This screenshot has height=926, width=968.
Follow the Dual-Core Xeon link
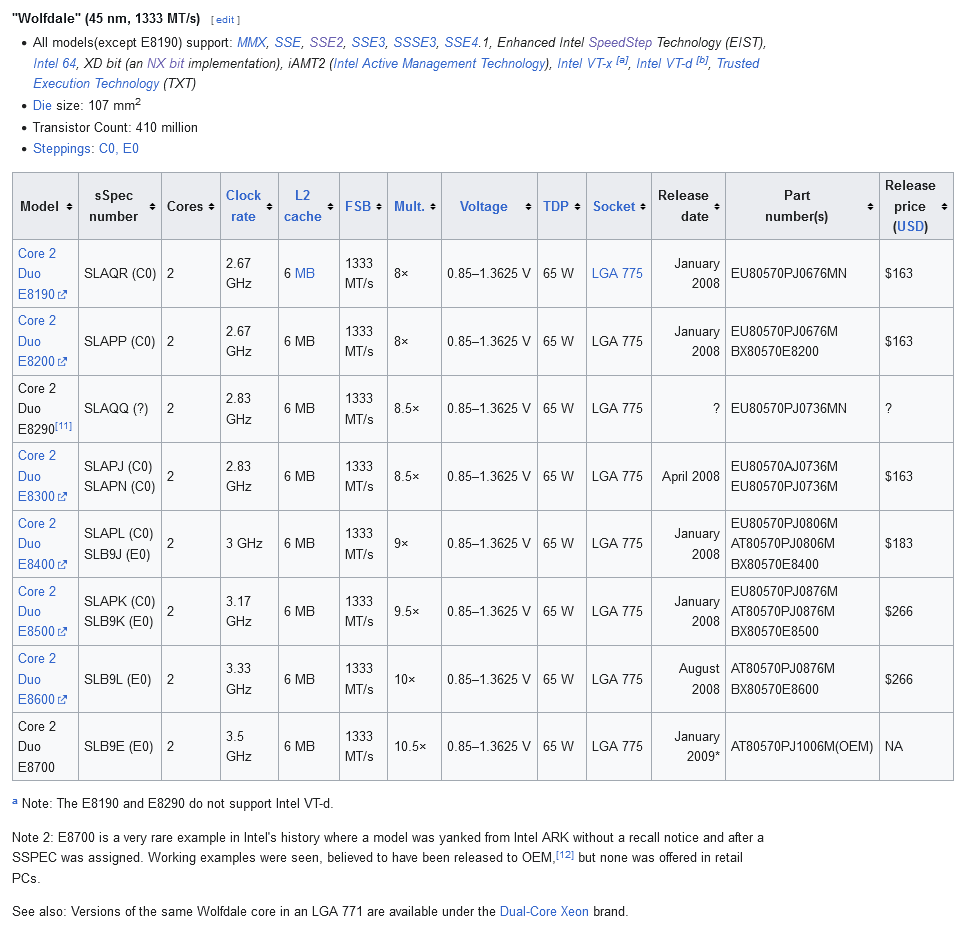[544, 912]
